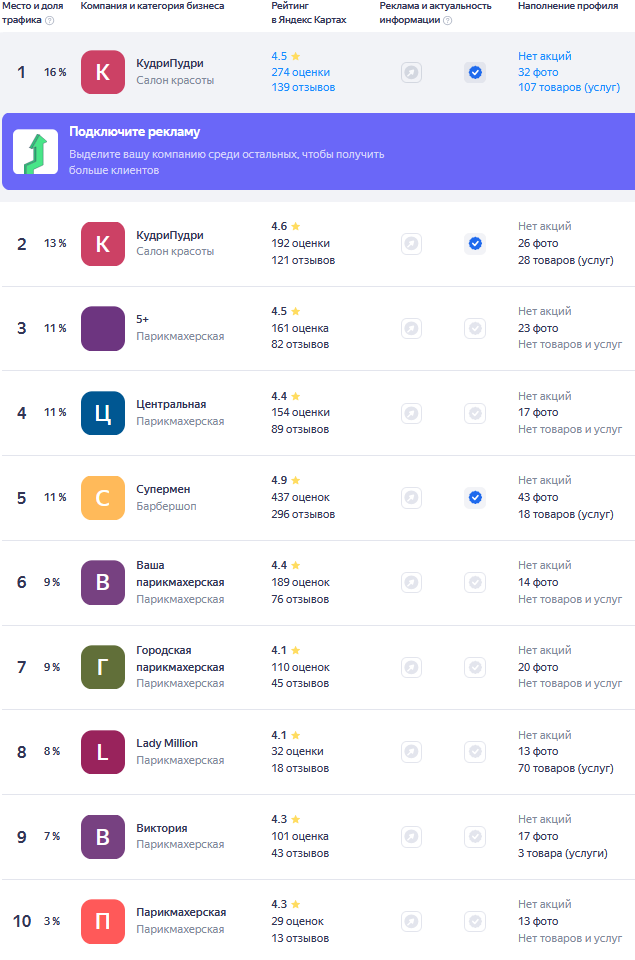Click '18 товаров (услуг)' in Супермен row
This screenshot has width=635, height=960.
[x=566, y=515]
